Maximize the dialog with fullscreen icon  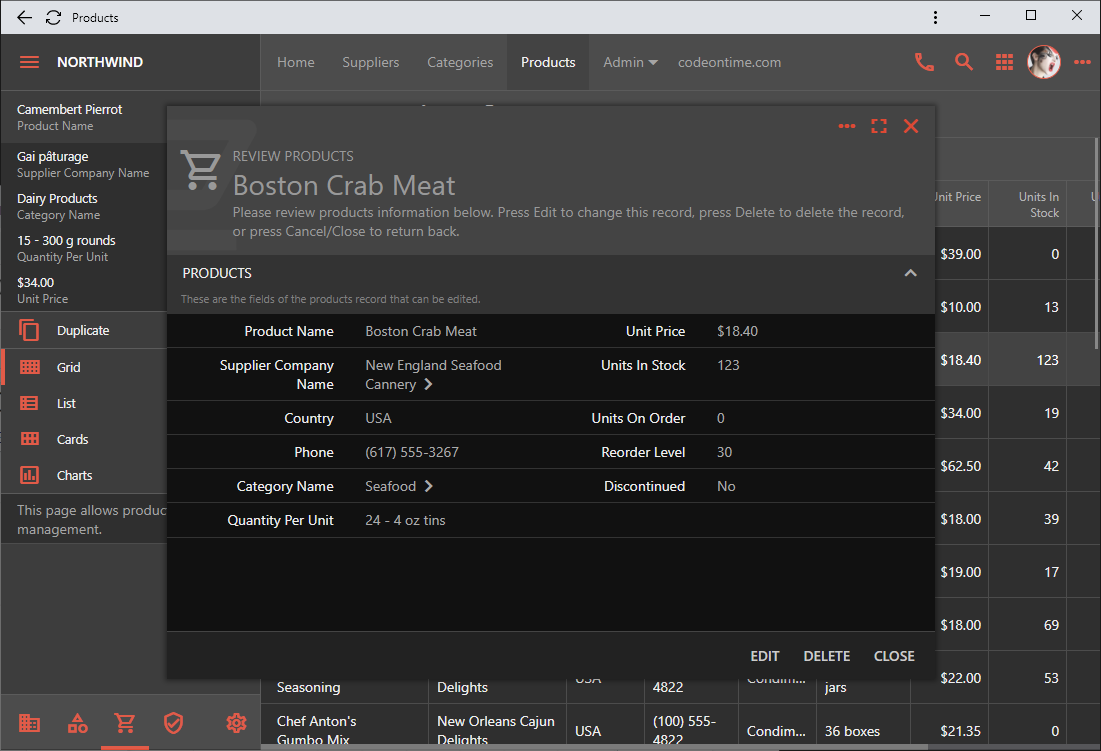coord(879,126)
